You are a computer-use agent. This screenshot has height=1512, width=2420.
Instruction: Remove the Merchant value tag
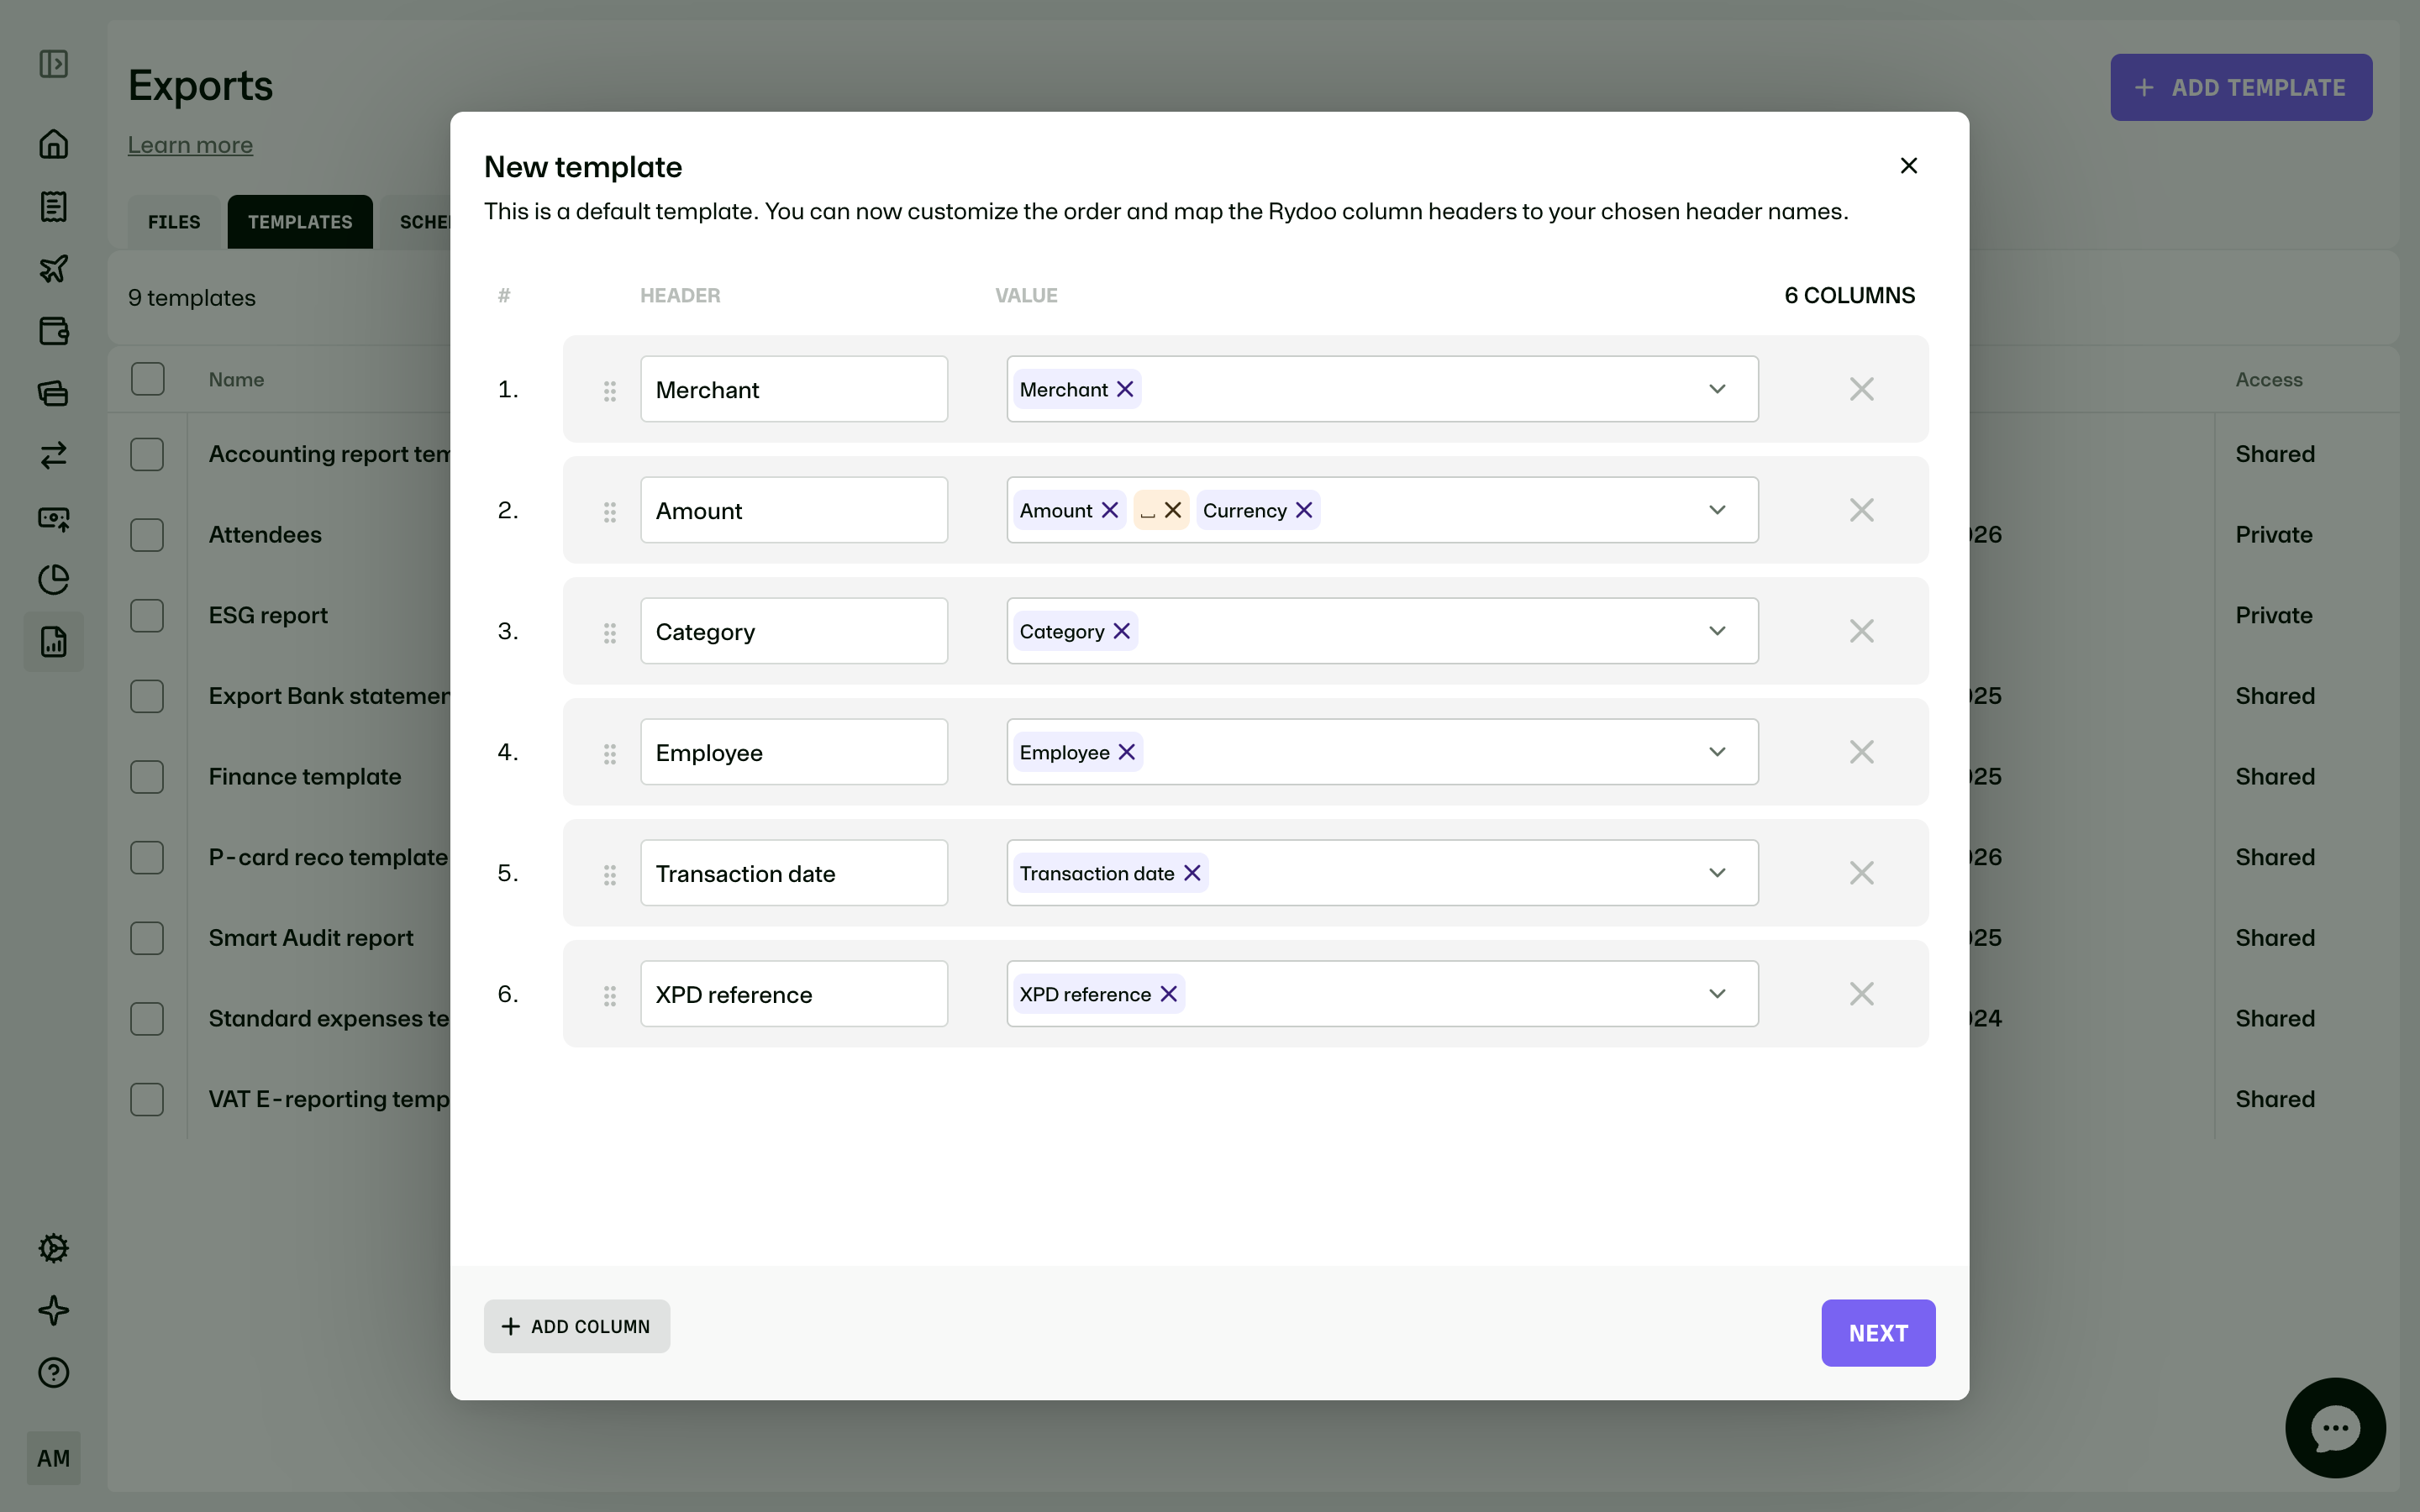pos(1125,389)
